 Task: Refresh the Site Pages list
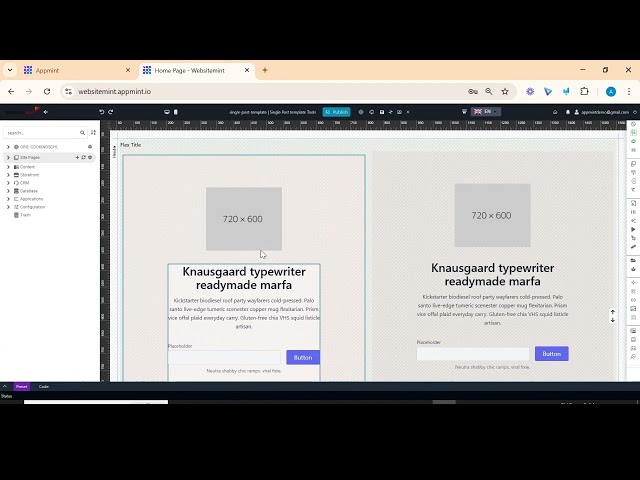coord(84,157)
